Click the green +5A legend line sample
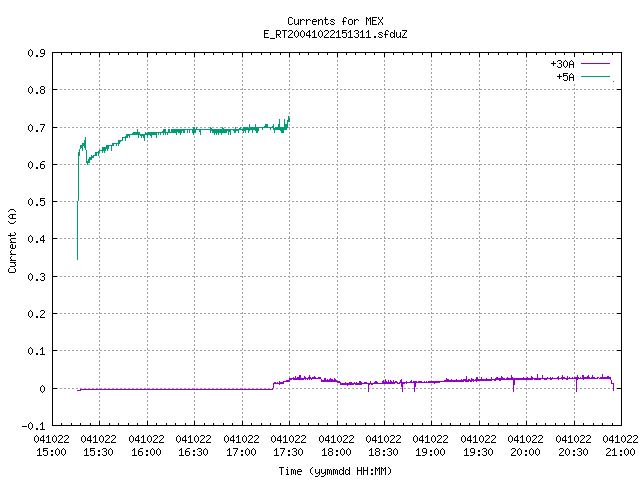The height and width of the screenshot is (480, 640). pyautogui.click(x=595, y=76)
